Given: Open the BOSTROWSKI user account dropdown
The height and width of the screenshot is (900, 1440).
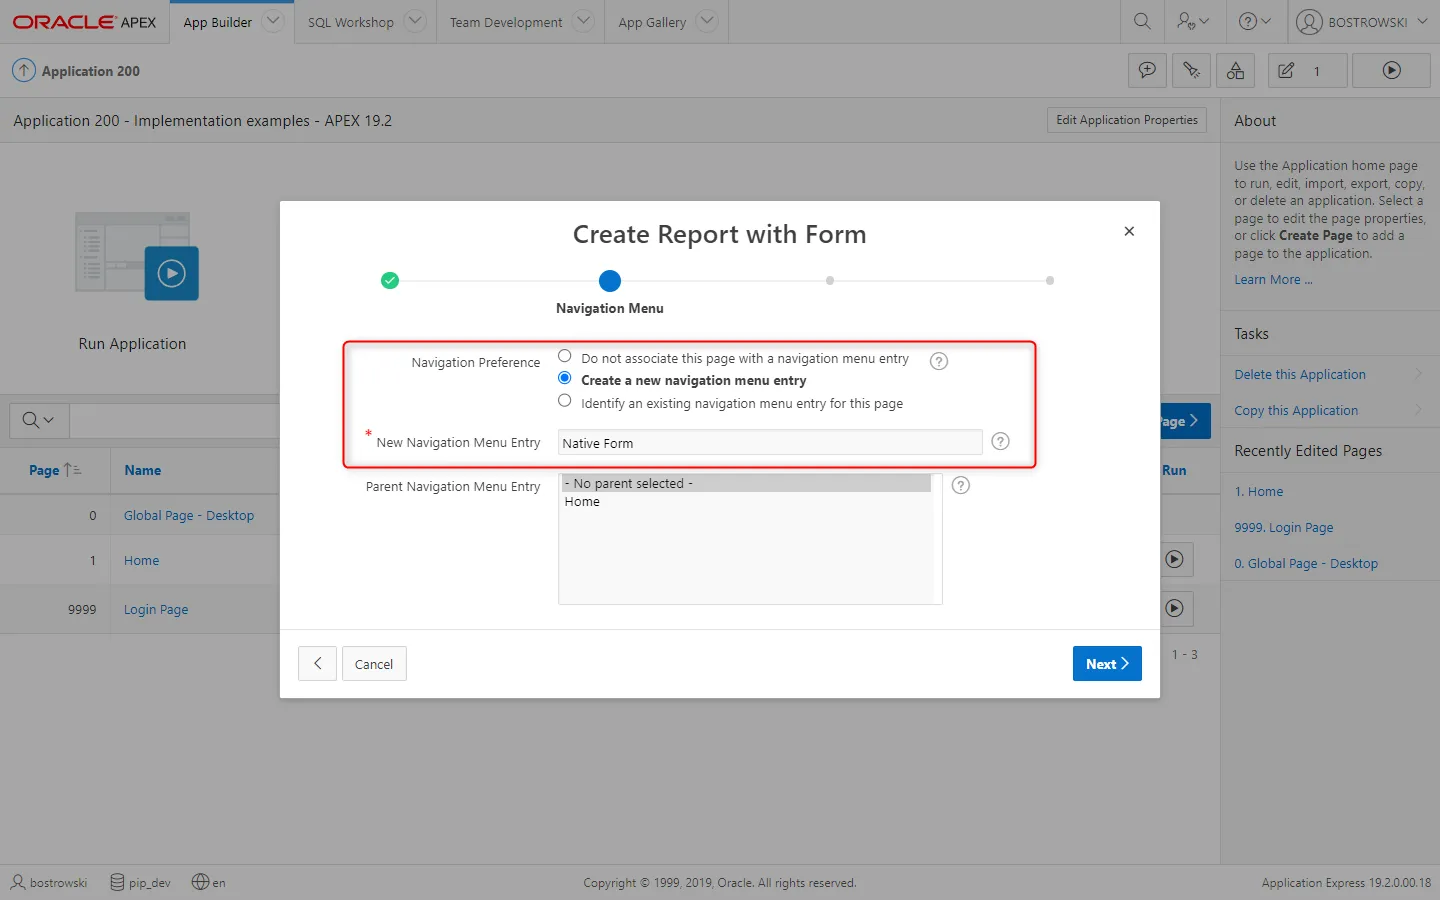Looking at the screenshot, I should [x=1366, y=21].
